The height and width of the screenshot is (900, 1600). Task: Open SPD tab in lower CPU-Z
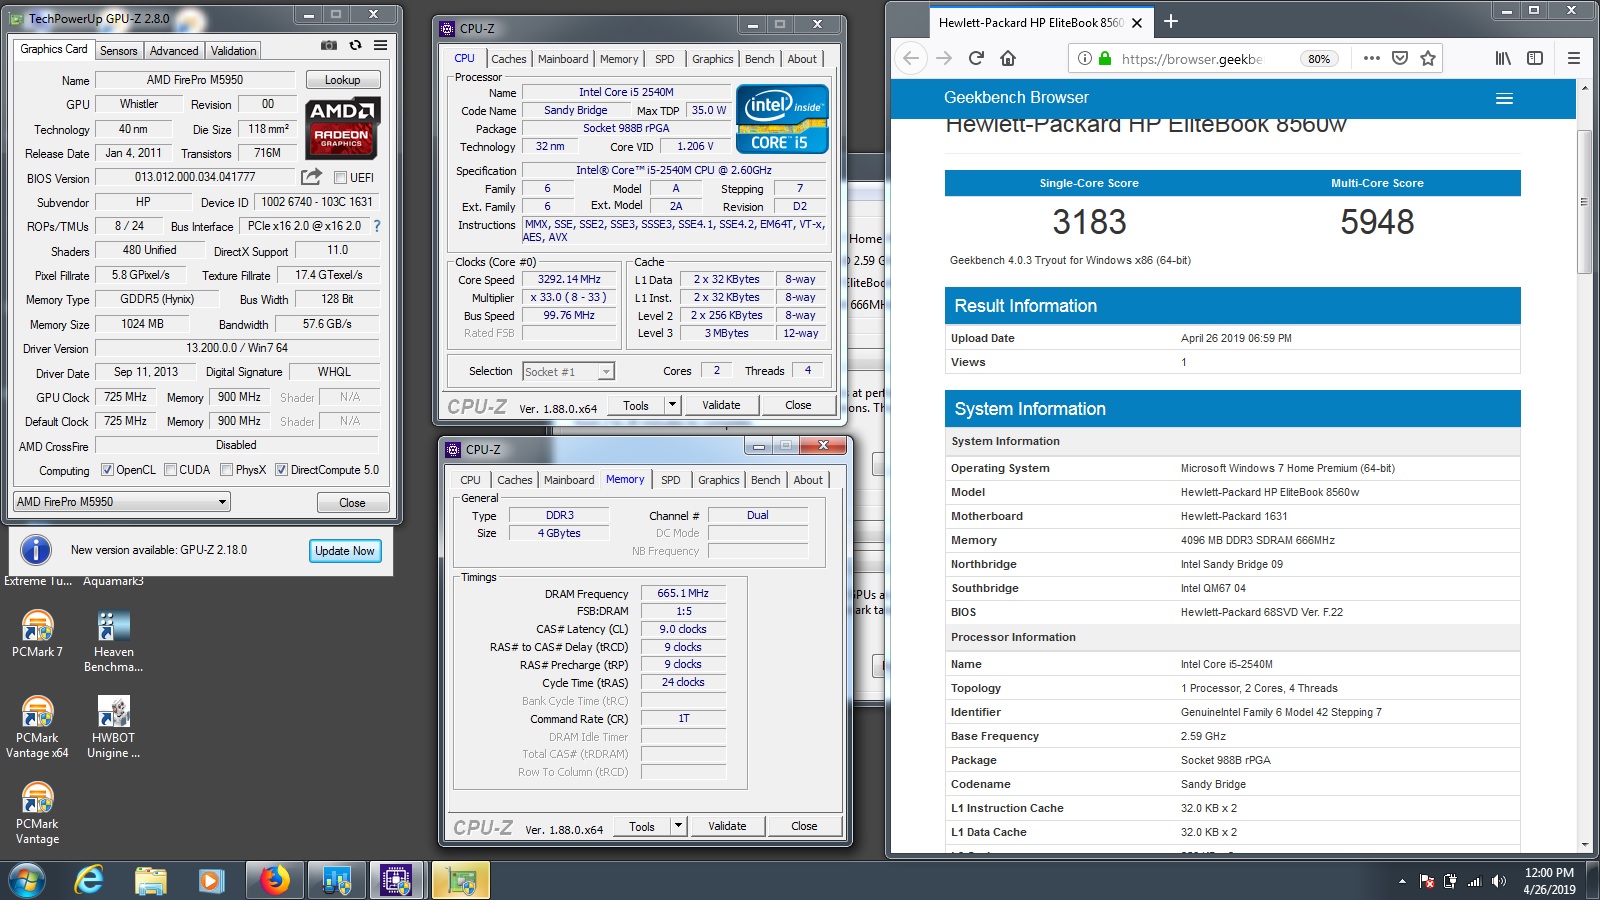pos(671,480)
